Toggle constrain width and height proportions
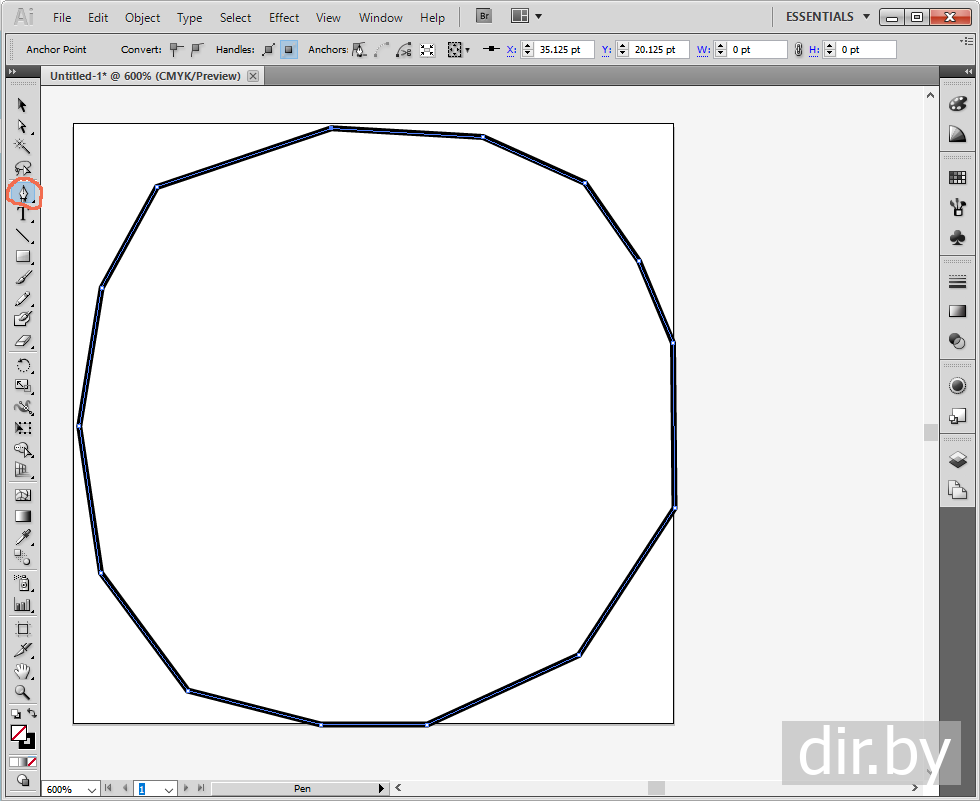980x801 pixels. pos(798,49)
